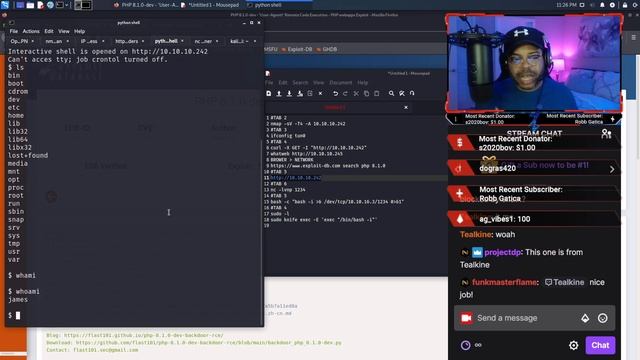Viewport: 640px width, 360px height.
Task: Close the Untitled 1 tab in Mousepad
Action: [x=406, y=107]
